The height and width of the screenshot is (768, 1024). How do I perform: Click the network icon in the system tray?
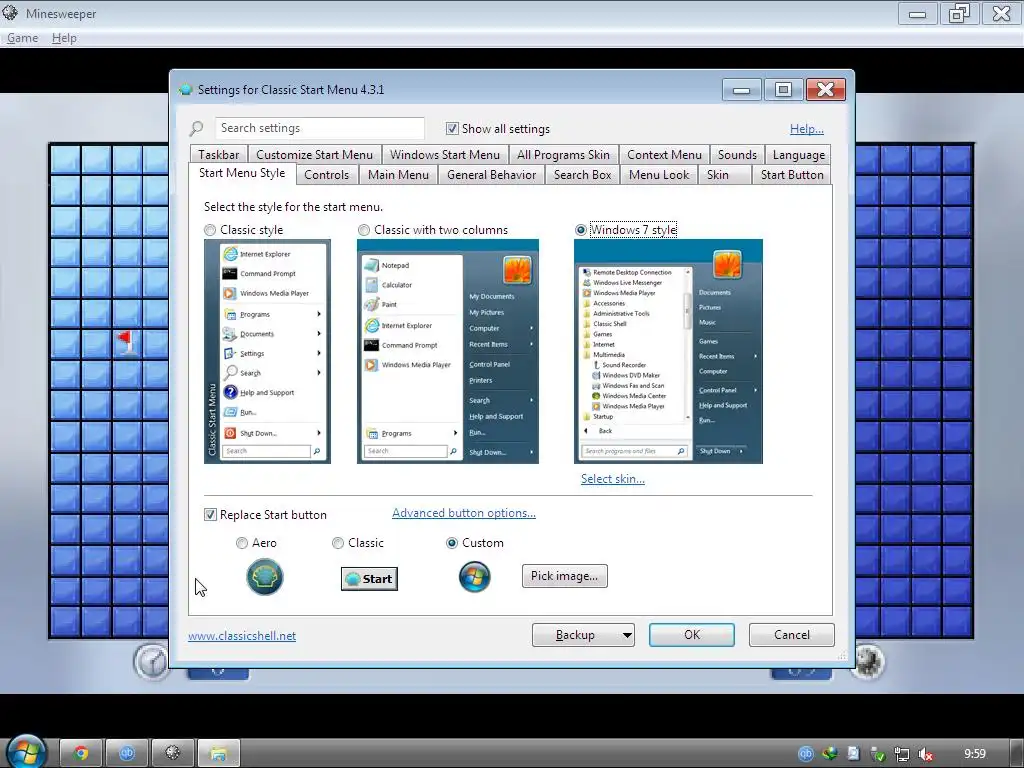(x=902, y=754)
